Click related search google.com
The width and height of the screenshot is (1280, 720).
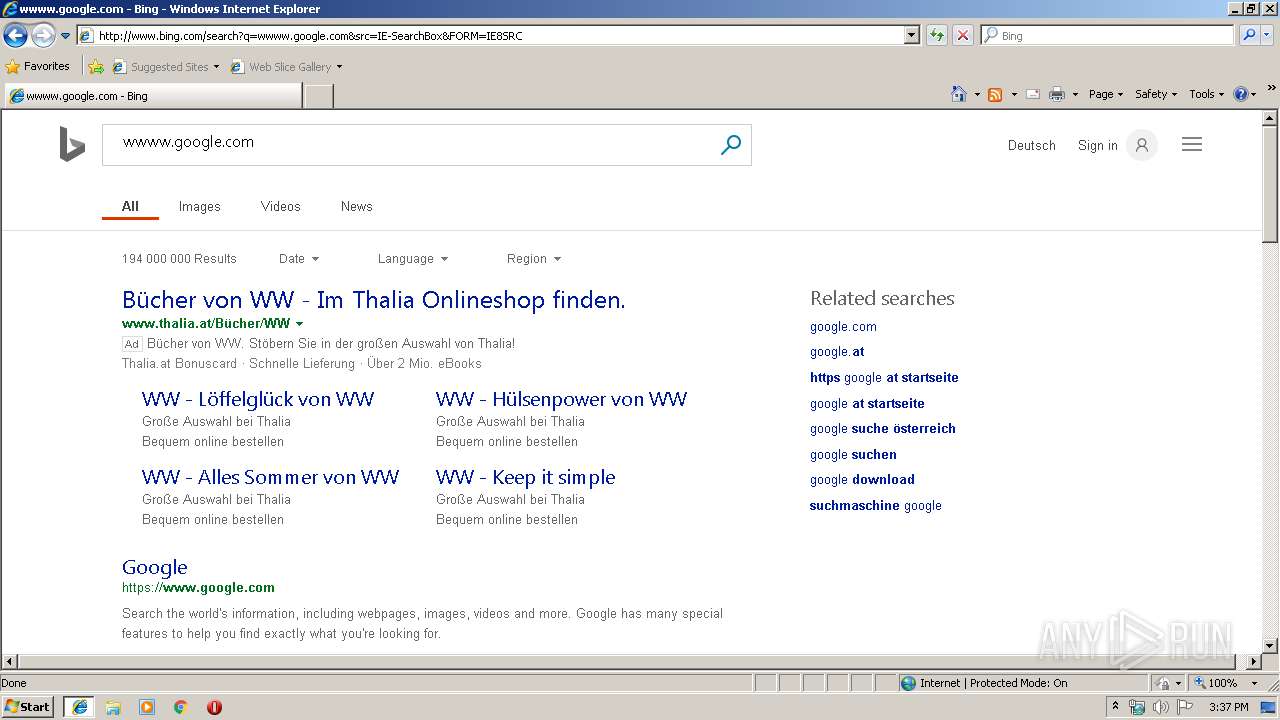pos(843,327)
